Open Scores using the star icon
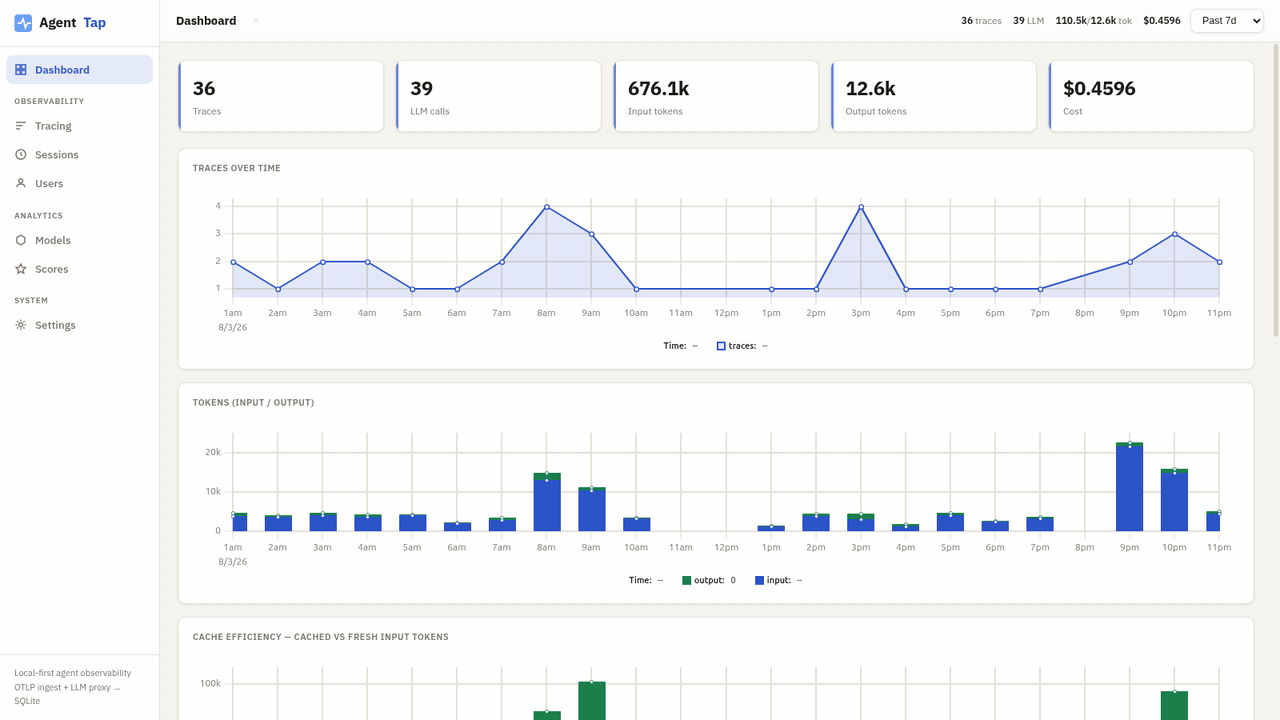This screenshot has height=720, width=1280. 21,269
